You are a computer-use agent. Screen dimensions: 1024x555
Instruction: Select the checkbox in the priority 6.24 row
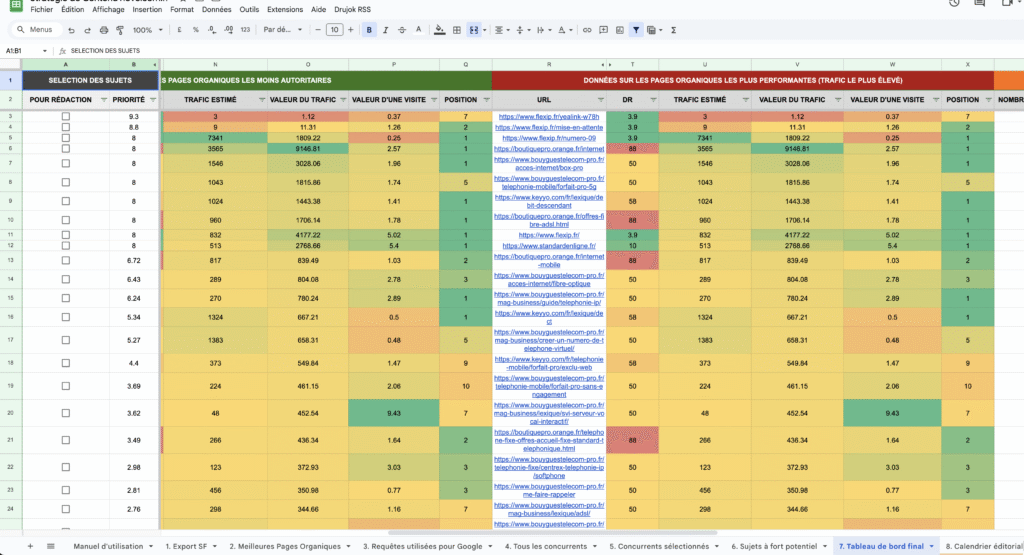(65, 298)
